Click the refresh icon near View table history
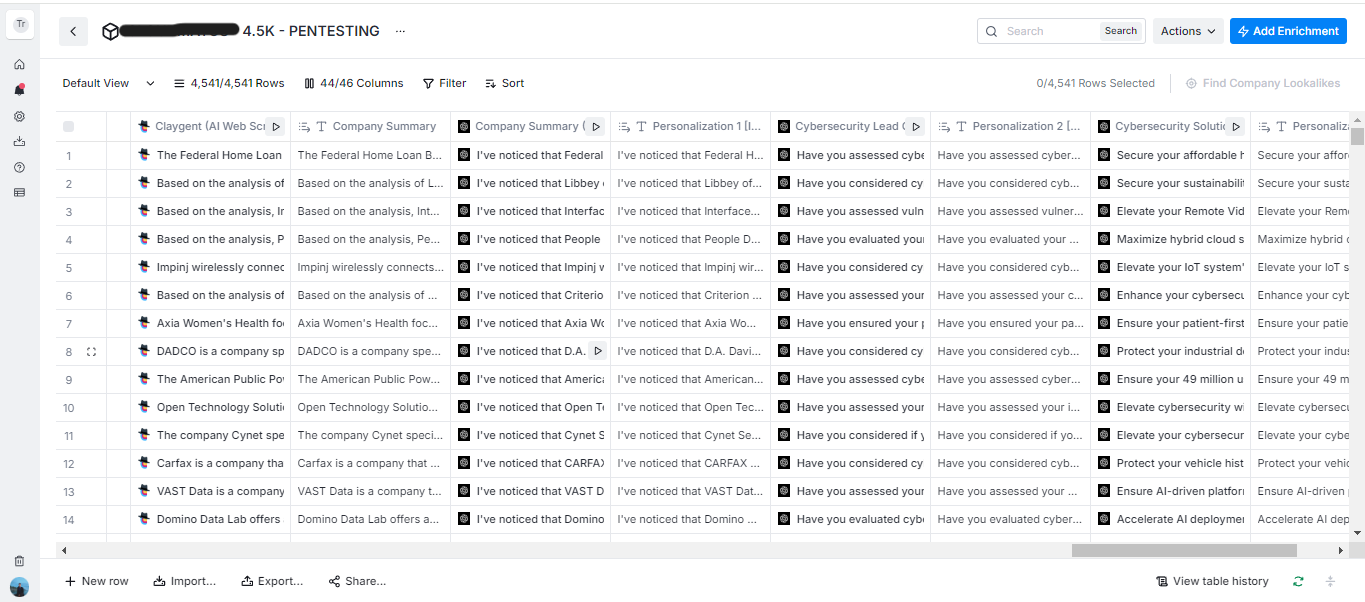This screenshot has width=1365, height=602. [1298, 581]
